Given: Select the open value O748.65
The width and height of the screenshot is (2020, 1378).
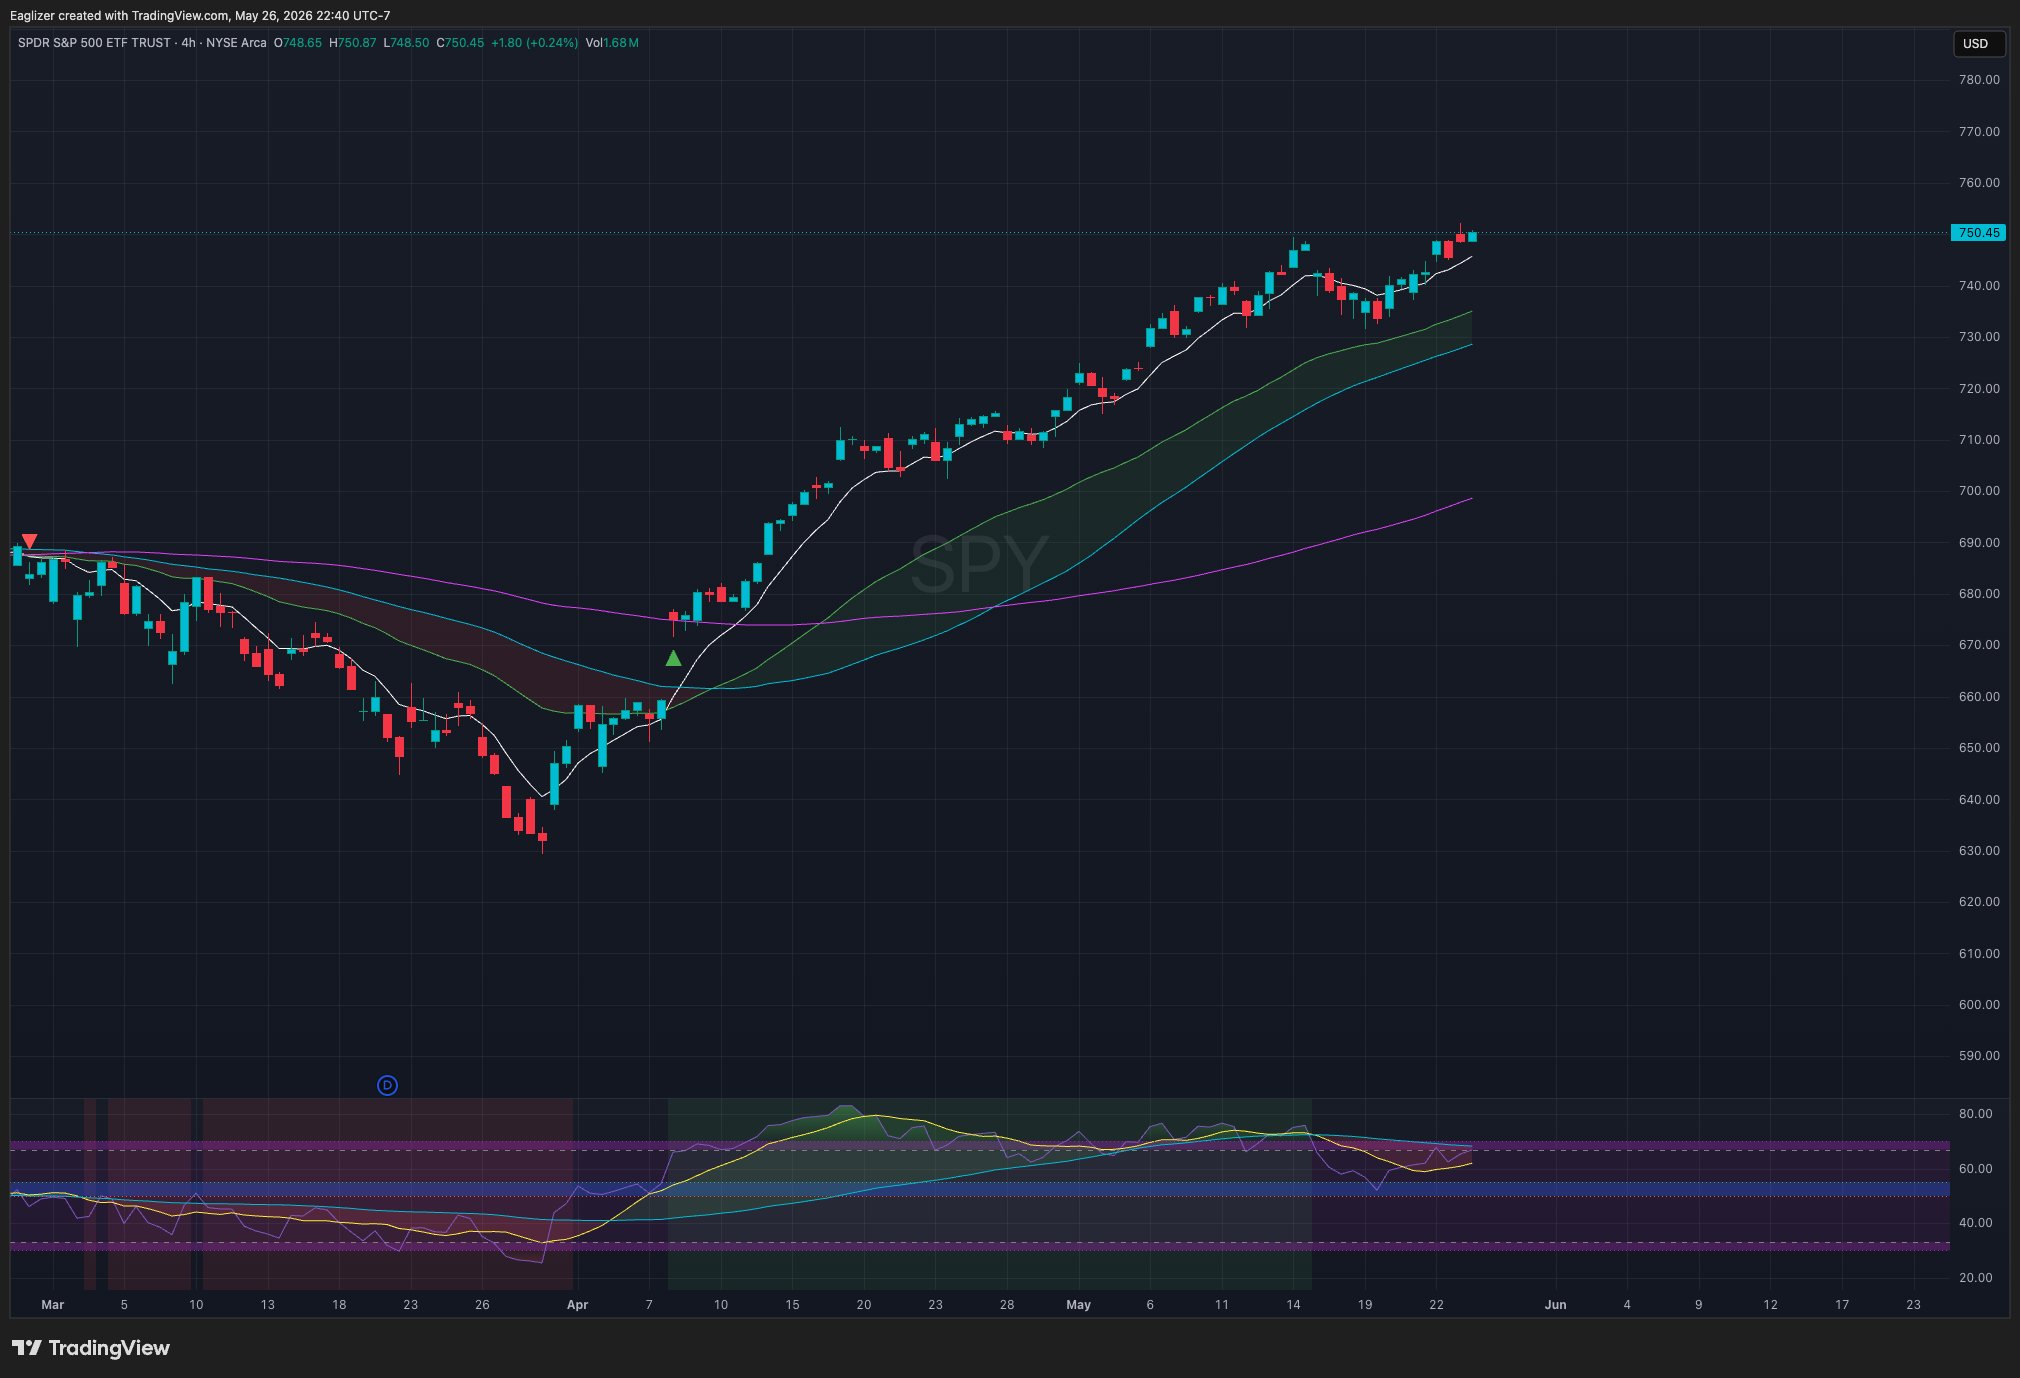Looking at the screenshot, I should (x=298, y=43).
